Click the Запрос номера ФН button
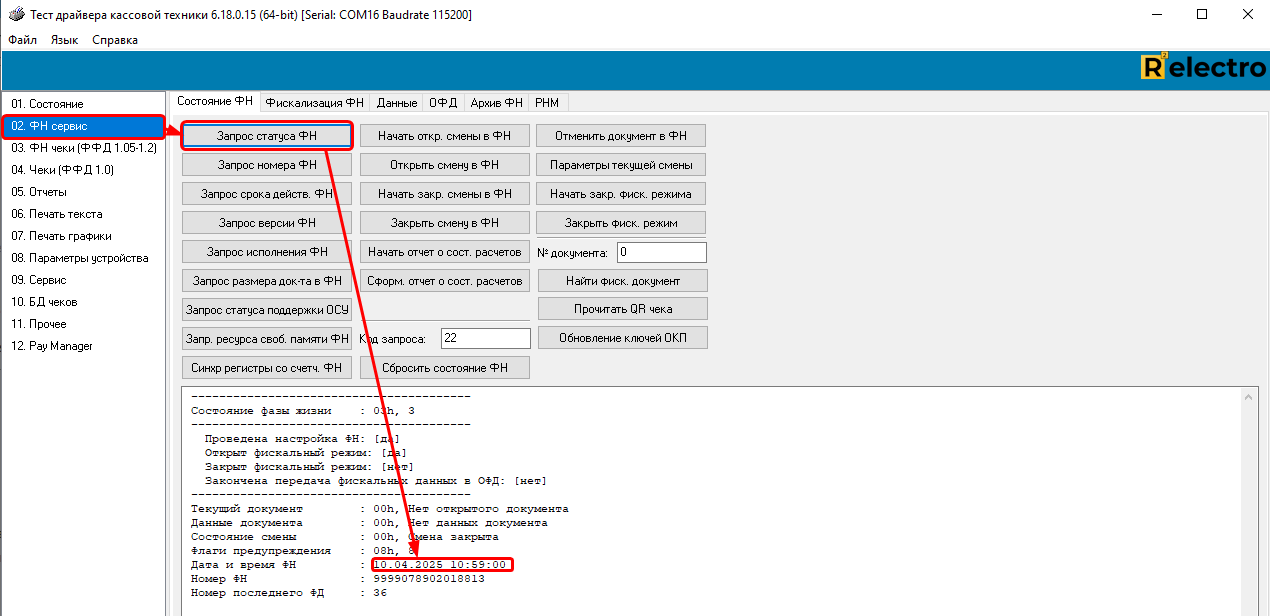Image resolution: width=1270 pixels, height=616 pixels. coord(267,165)
